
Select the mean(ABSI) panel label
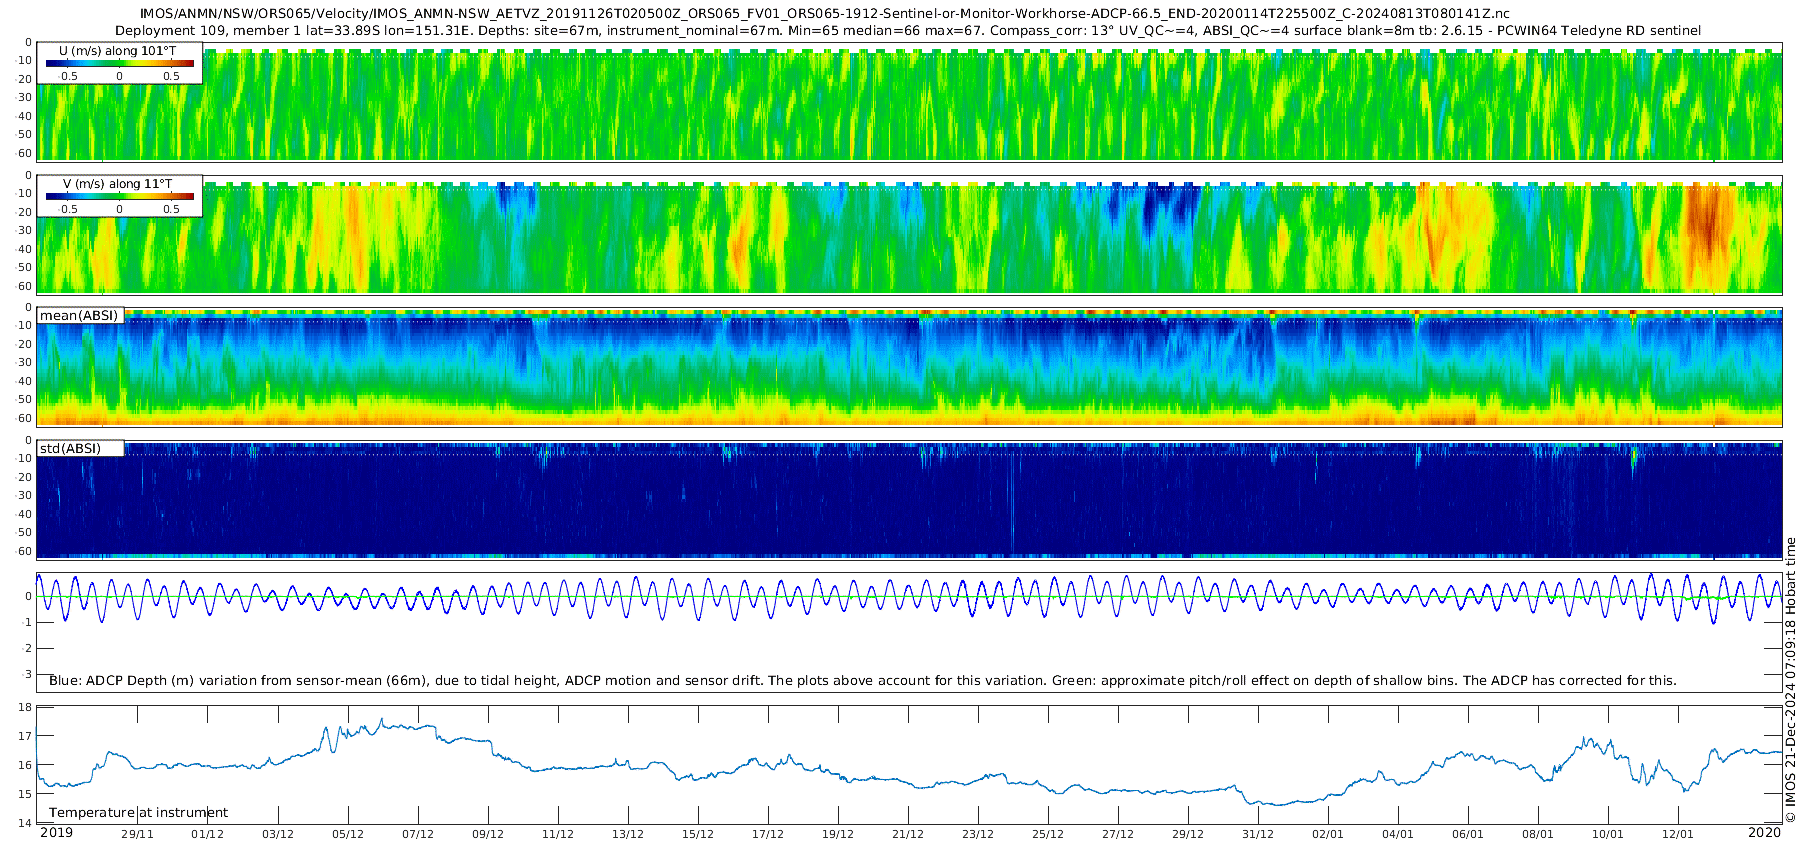coord(80,316)
